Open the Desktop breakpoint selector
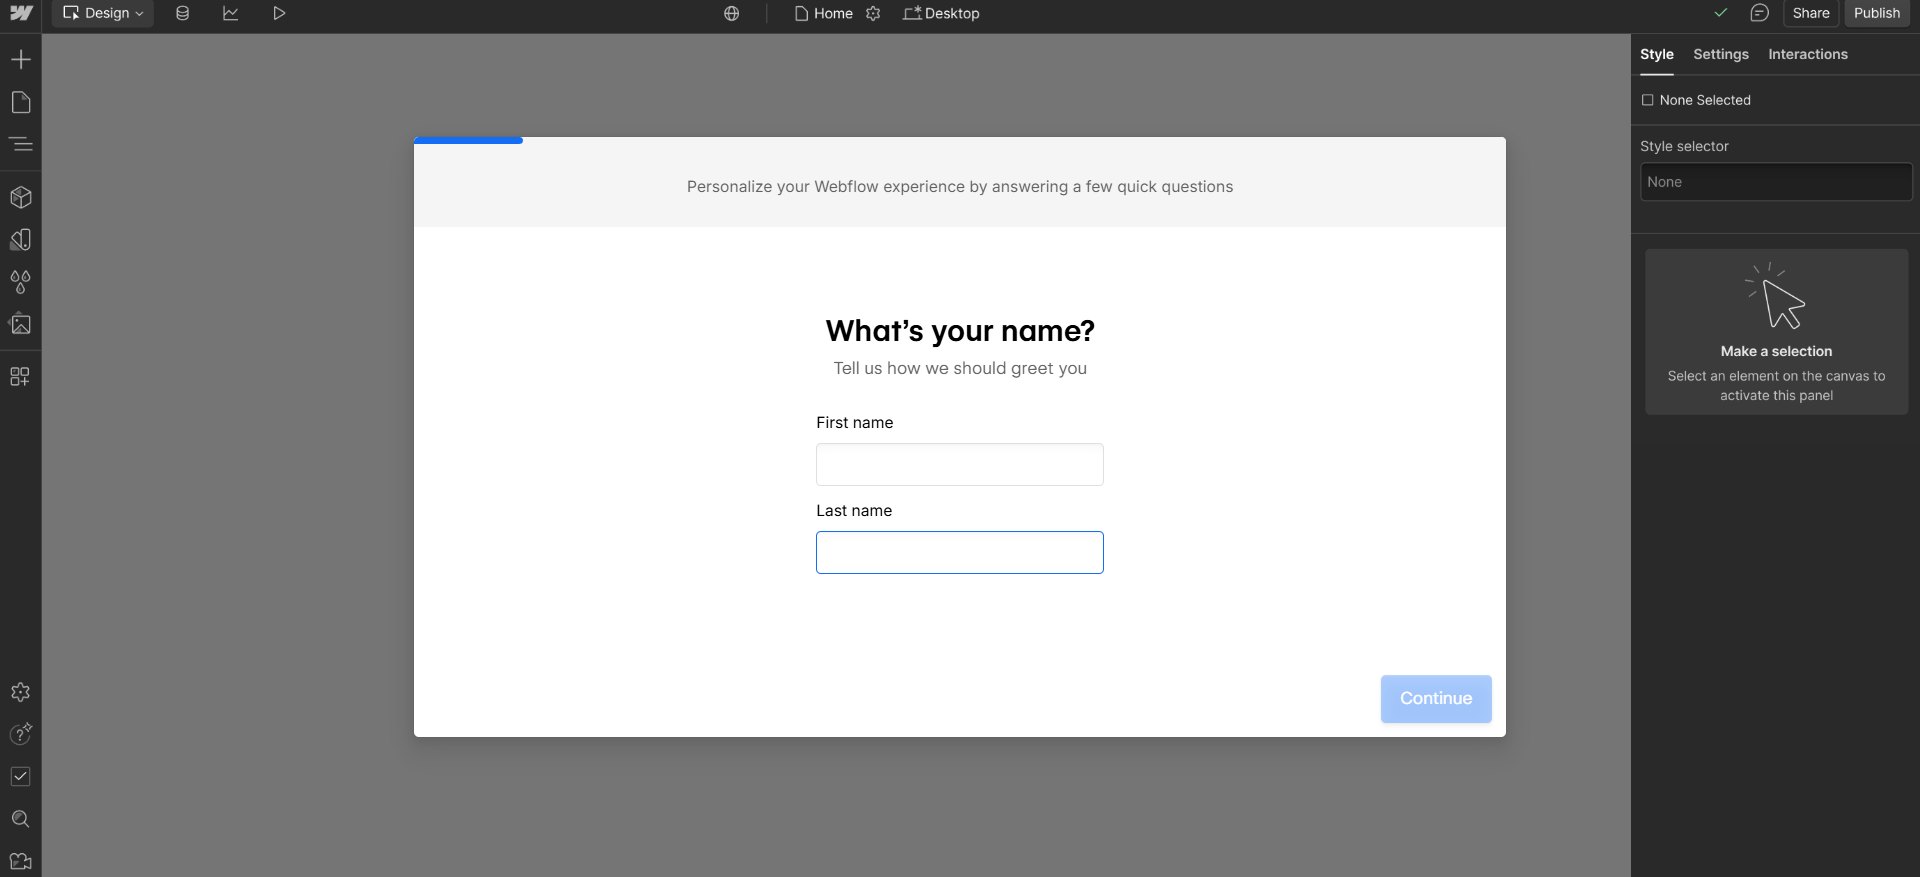Screen dimensions: 1920x877 [941, 14]
